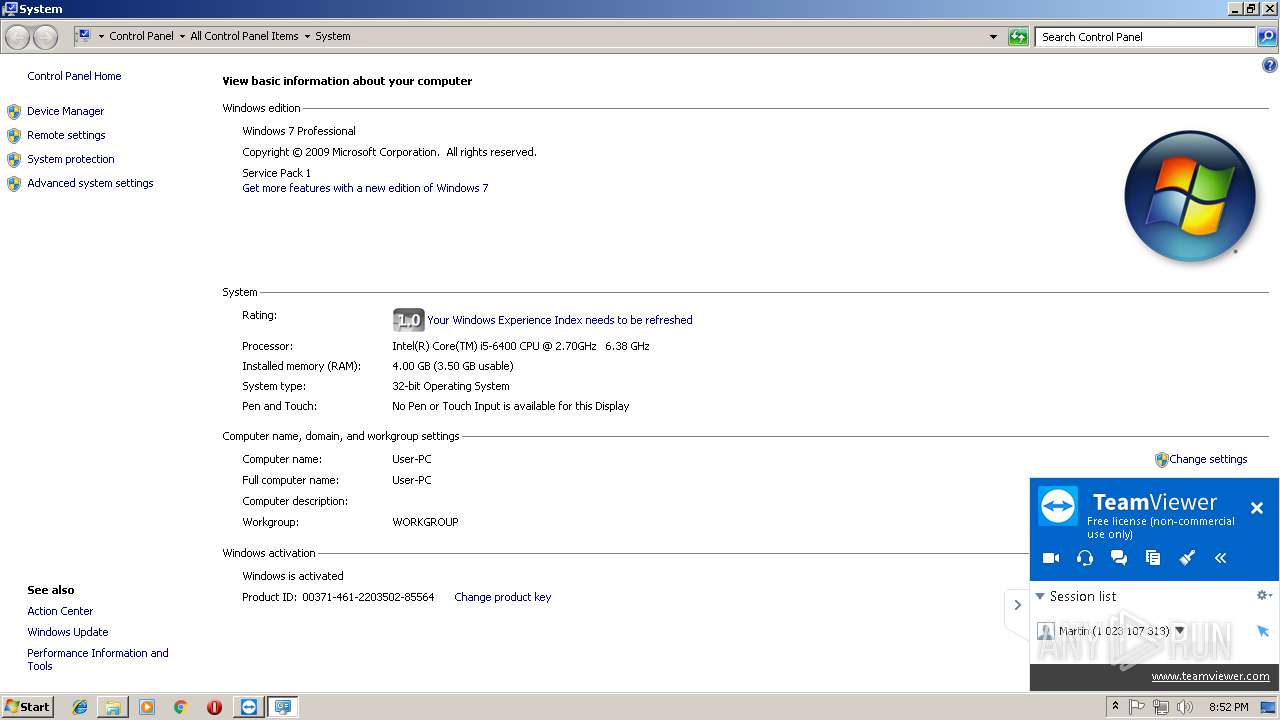Open the Start menu
Viewport: 1280px width, 720px height.
click(x=27, y=707)
